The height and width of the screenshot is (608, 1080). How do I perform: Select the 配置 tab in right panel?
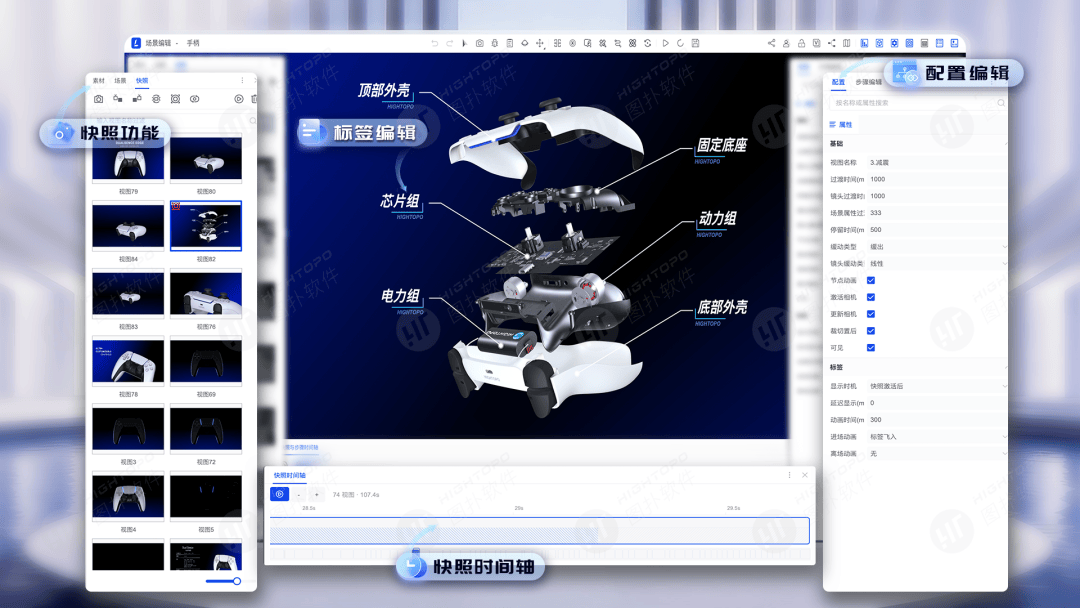click(x=838, y=82)
